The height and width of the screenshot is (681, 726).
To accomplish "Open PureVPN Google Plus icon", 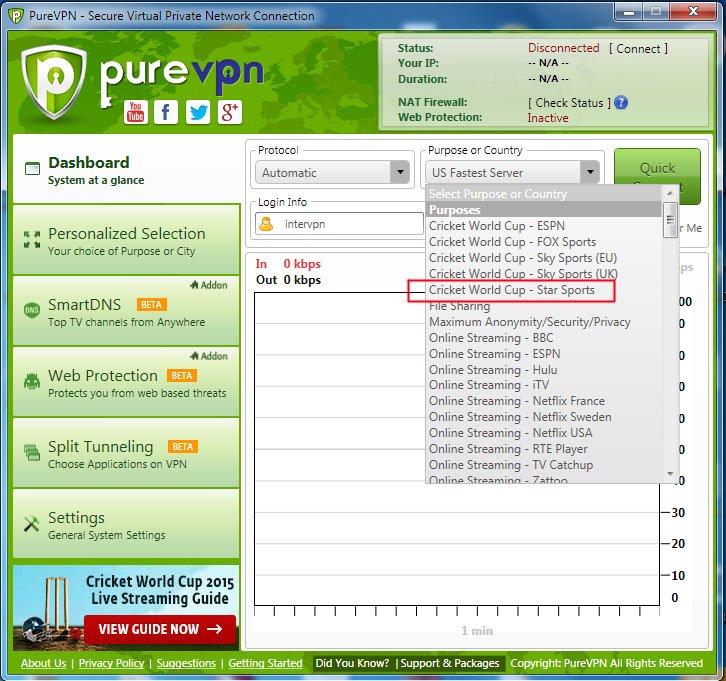I will (230, 112).
